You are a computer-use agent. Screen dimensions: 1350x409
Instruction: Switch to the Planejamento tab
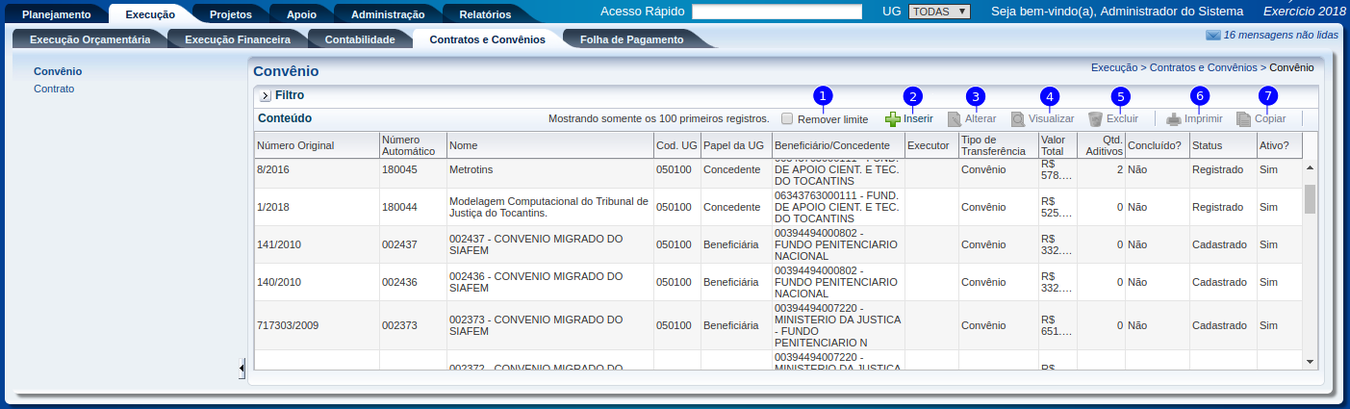click(x=56, y=14)
